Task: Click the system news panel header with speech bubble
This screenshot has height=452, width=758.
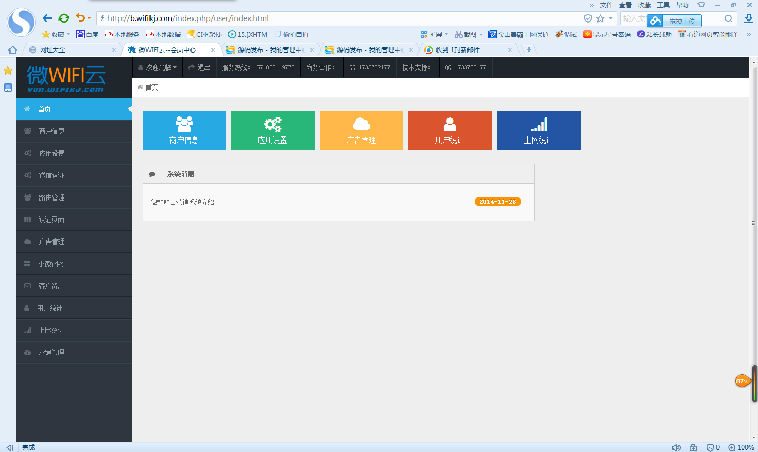Action: click(x=338, y=174)
